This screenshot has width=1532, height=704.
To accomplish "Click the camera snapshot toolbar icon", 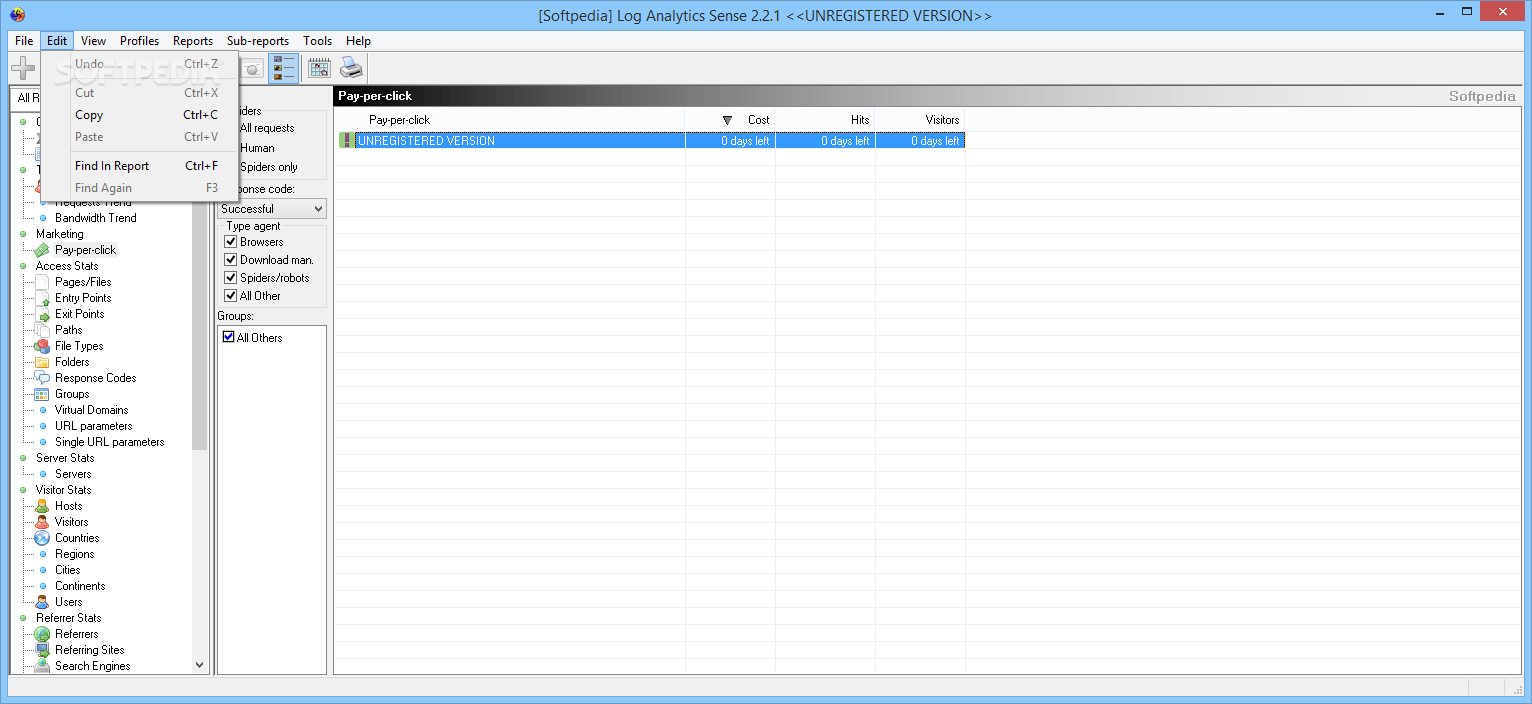I will [x=252, y=68].
